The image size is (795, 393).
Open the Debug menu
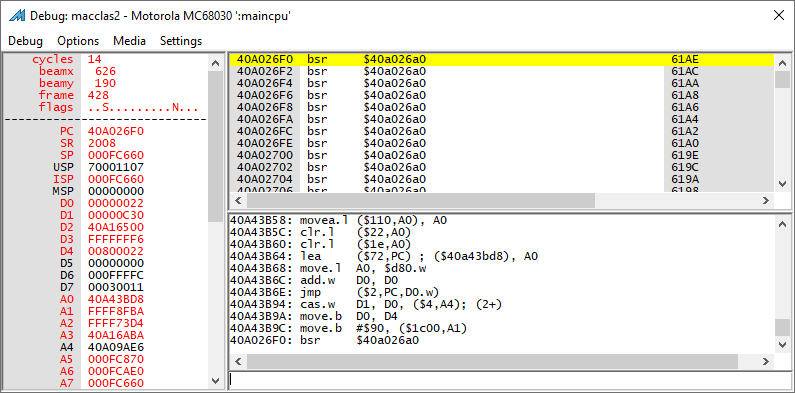coord(25,41)
